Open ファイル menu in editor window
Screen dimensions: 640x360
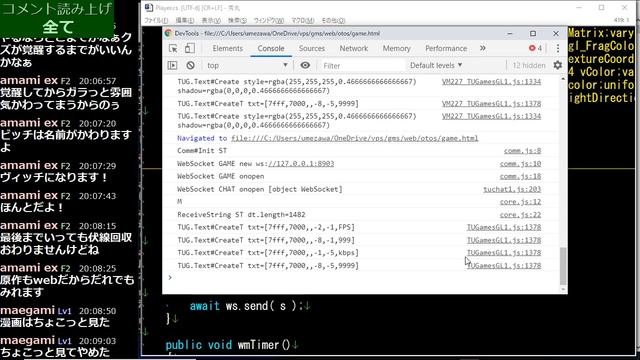click(x=156, y=20)
